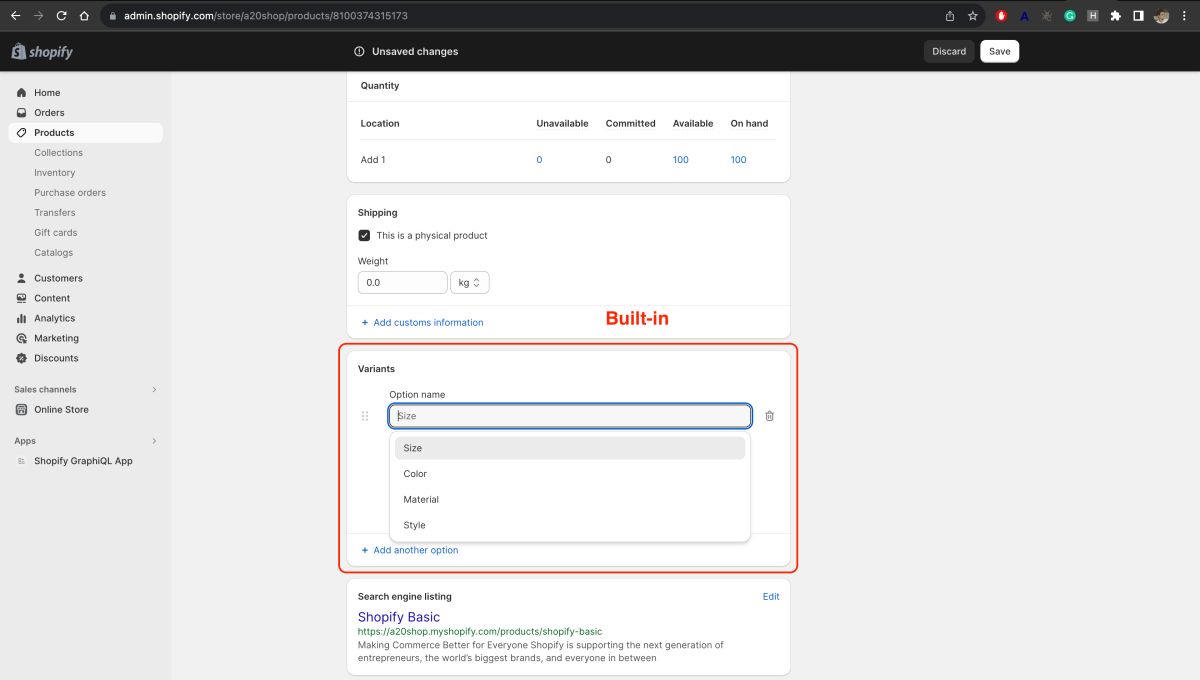This screenshot has height=680, width=1200.
Task: Open the weight unit kg dropdown
Action: [469, 283]
